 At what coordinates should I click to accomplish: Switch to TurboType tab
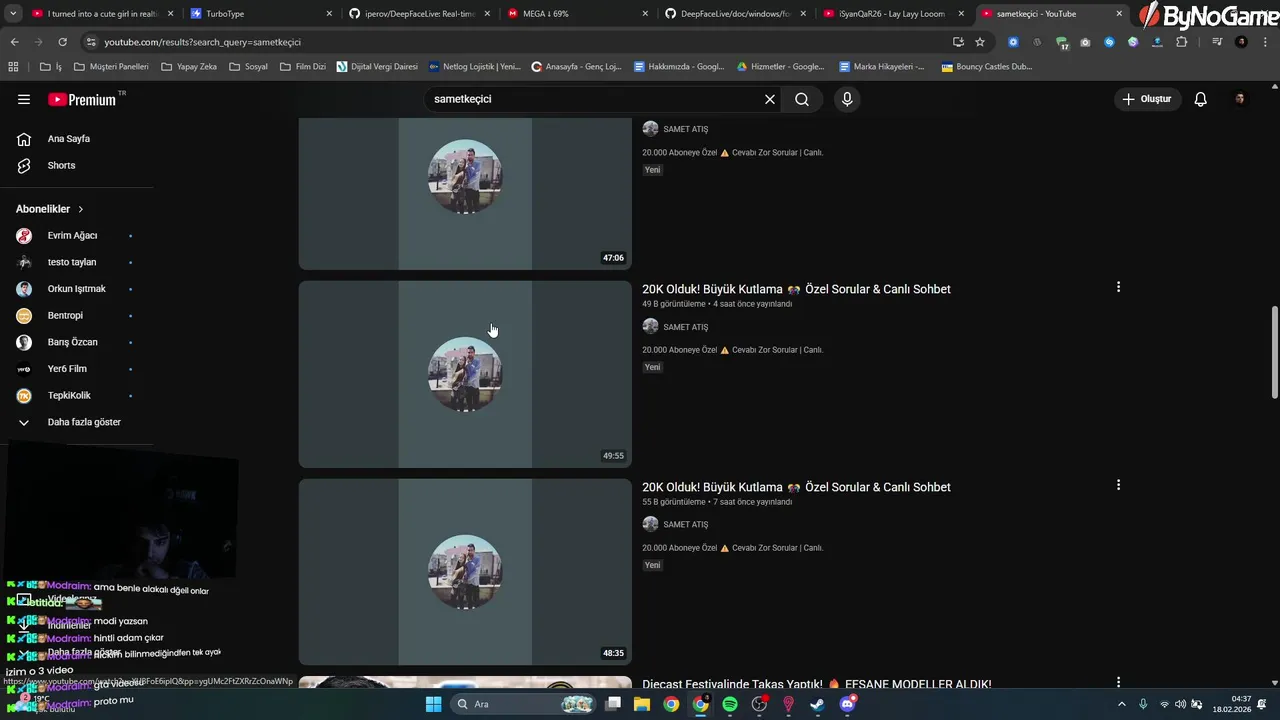coord(260,14)
